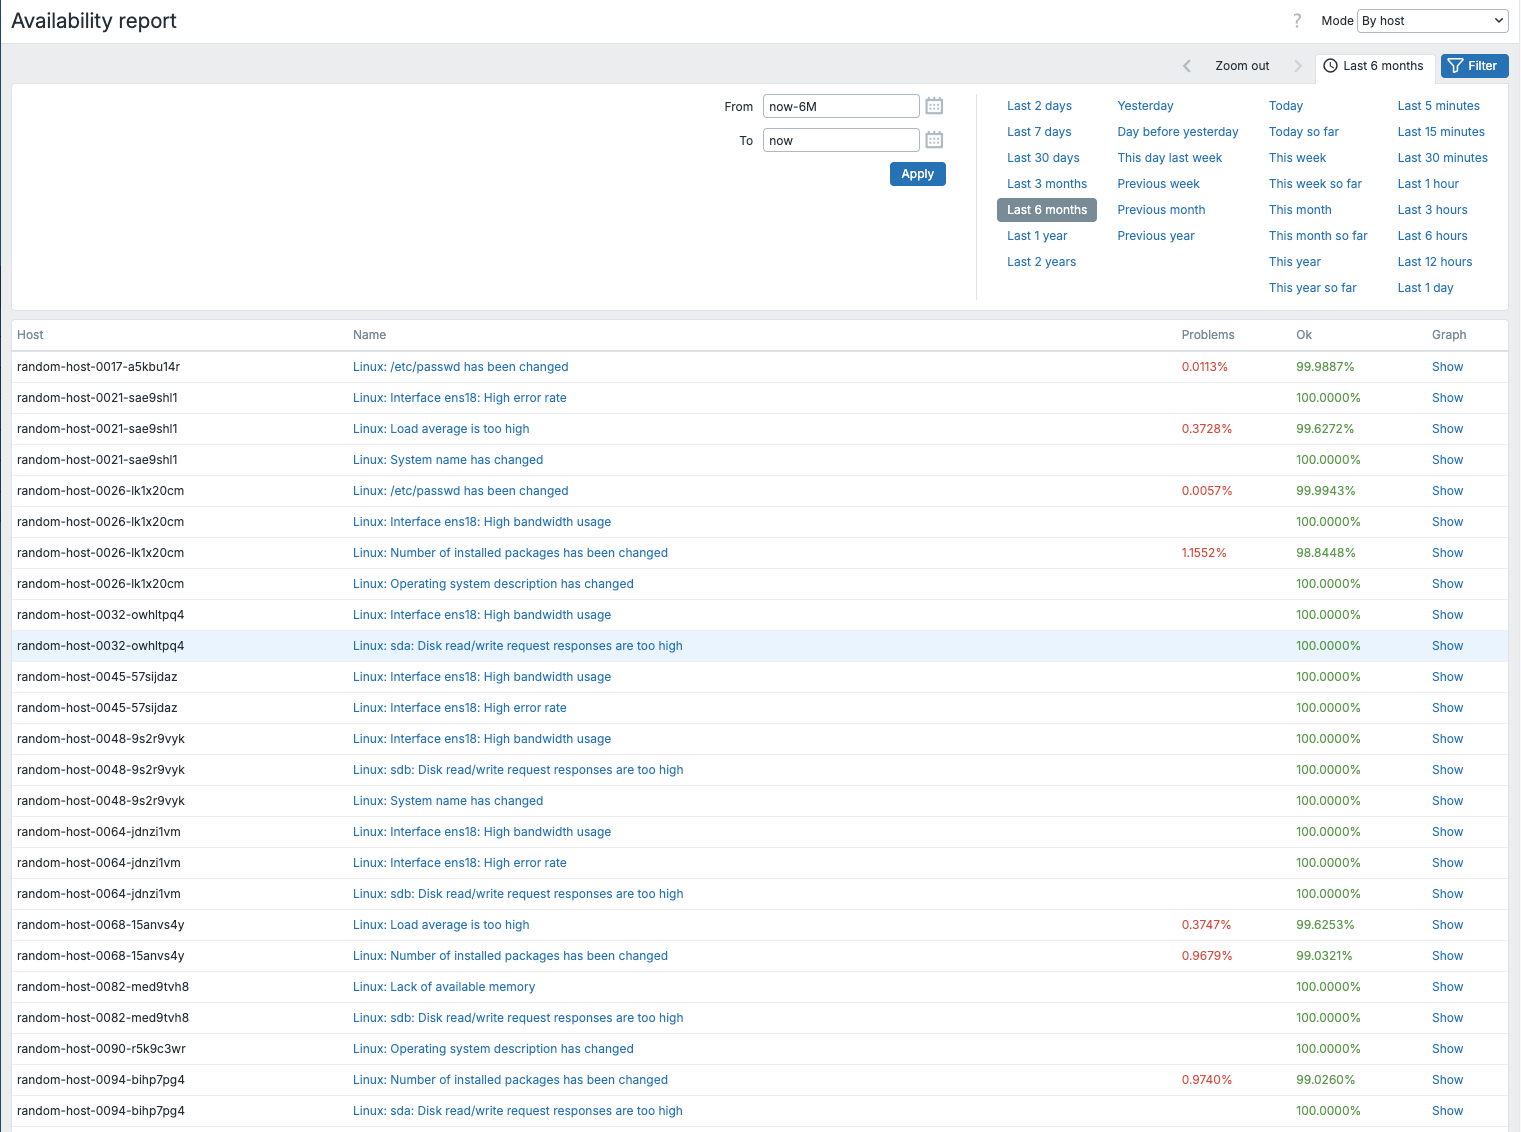This screenshot has height=1132, width=1521.
Task: Open sdb Disk read/write trigger on host-0048
Action: tap(518, 770)
